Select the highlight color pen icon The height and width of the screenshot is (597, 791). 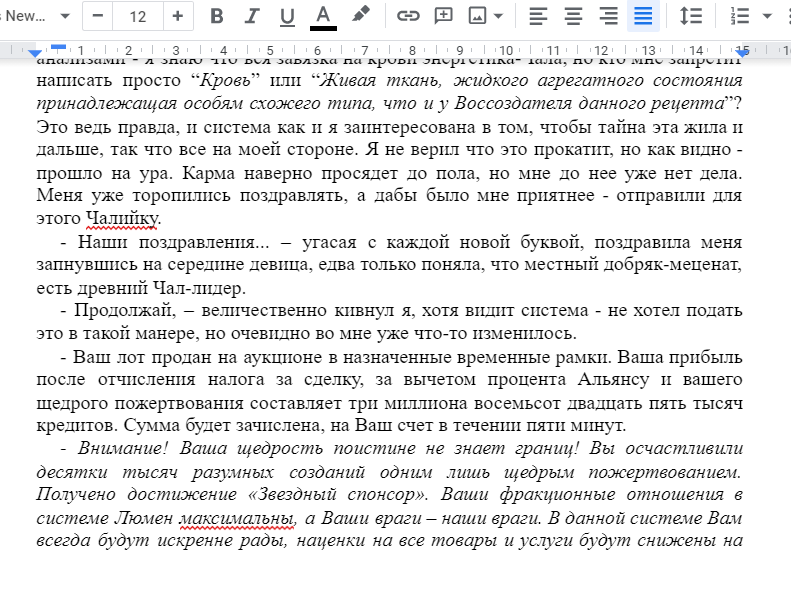pos(360,16)
